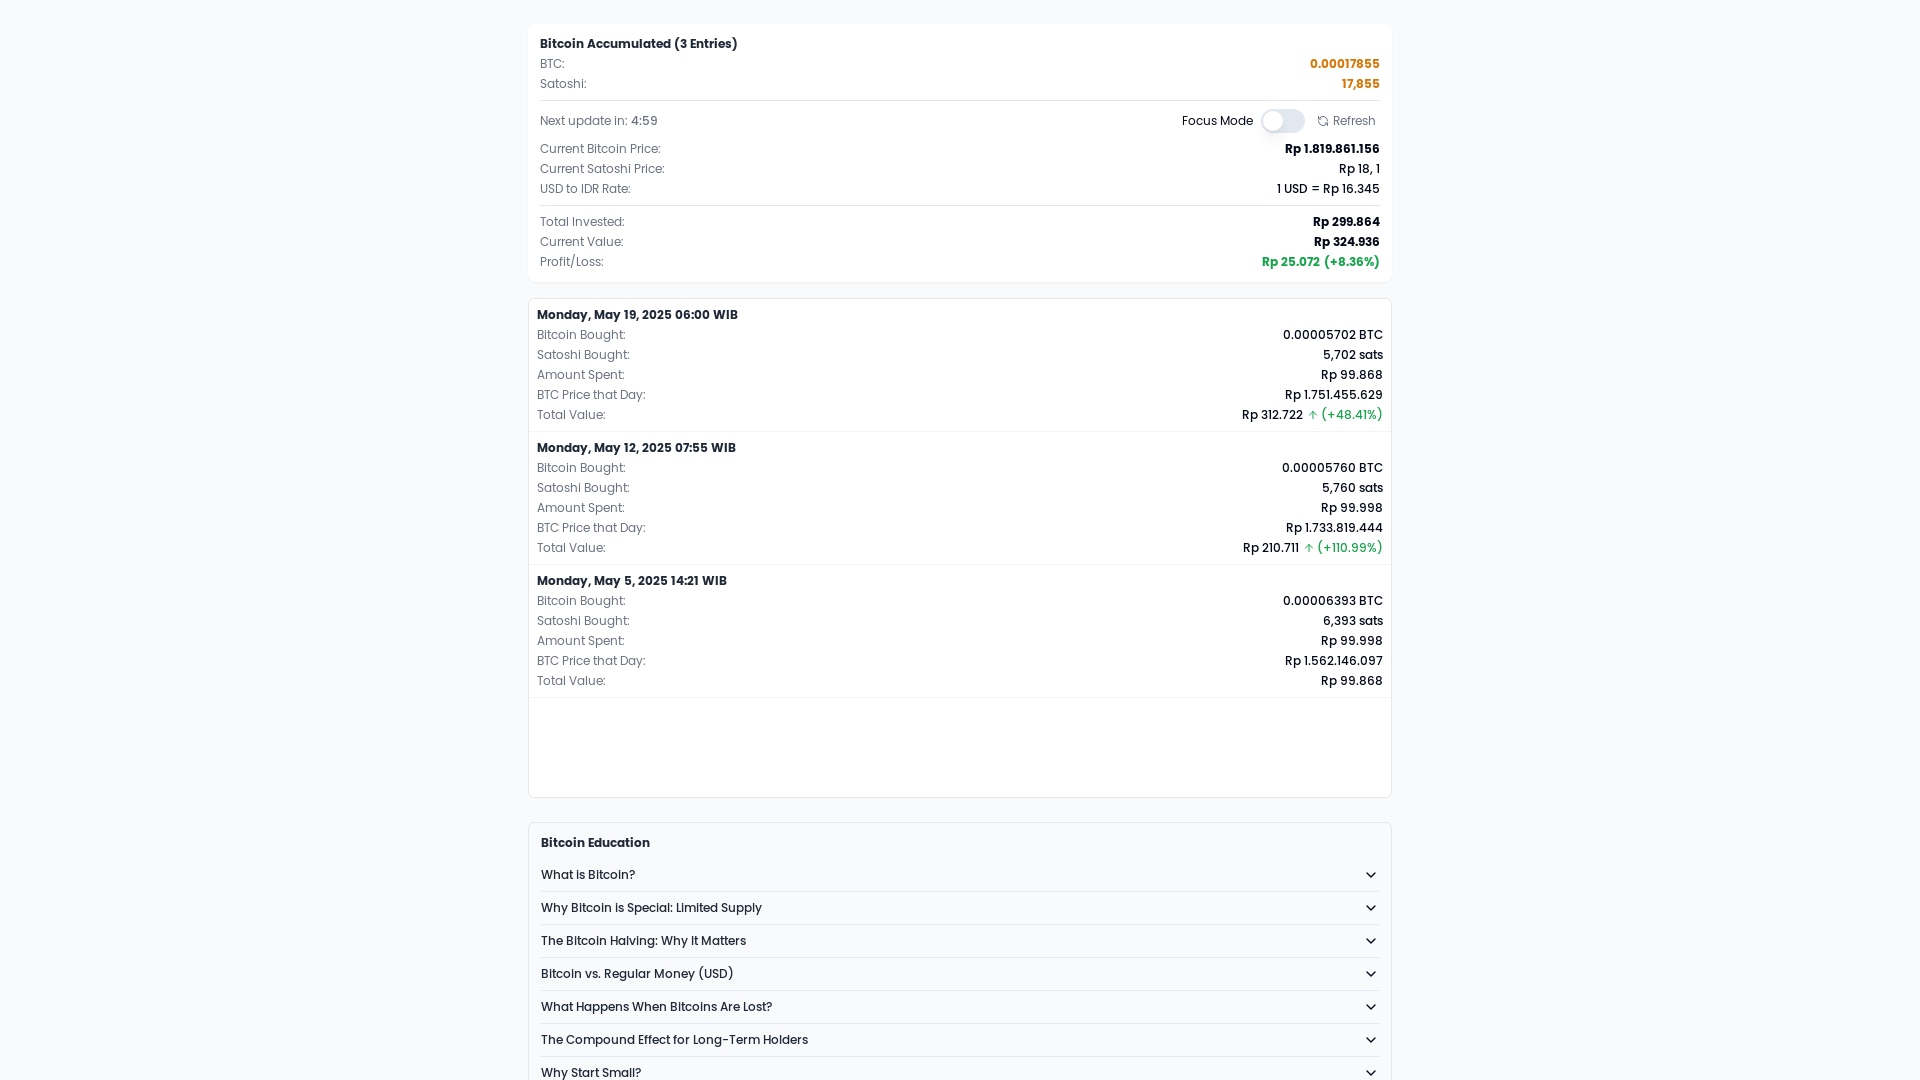Click up-arrow icon next to +110.99%
This screenshot has width=1920, height=1080.
click(1309, 548)
